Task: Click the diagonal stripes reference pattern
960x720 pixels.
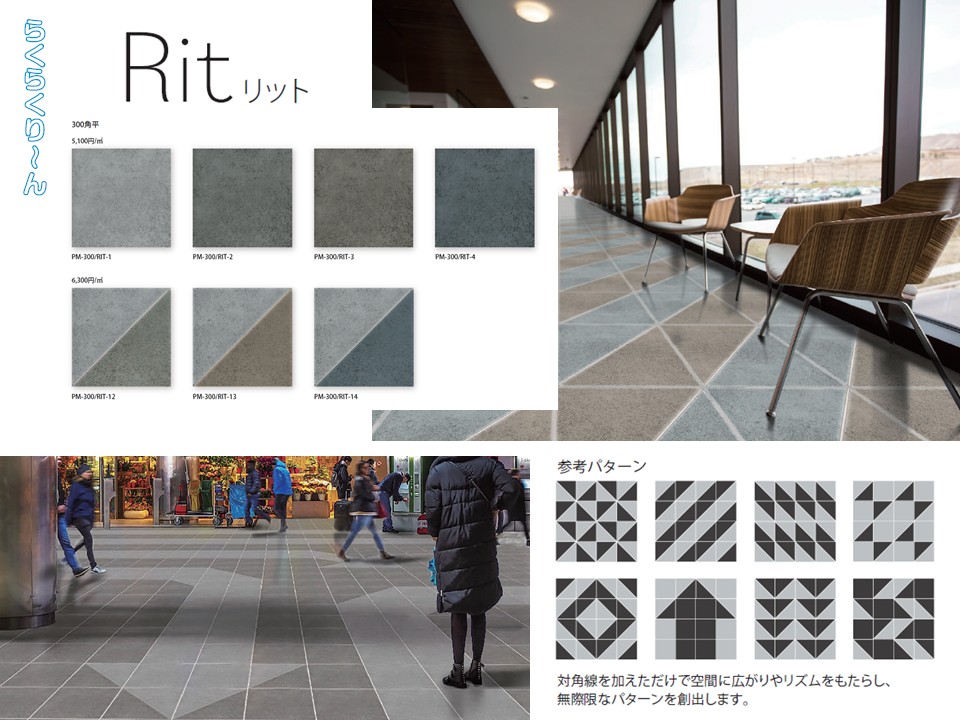Action: pos(695,520)
